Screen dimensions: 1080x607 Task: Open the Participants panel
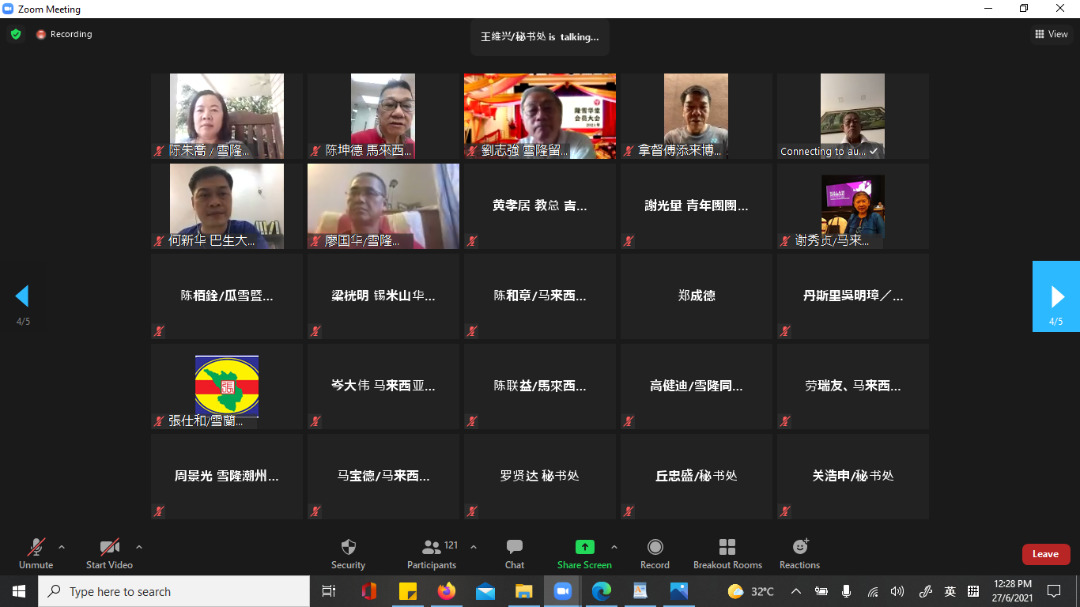pyautogui.click(x=432, y=548)
